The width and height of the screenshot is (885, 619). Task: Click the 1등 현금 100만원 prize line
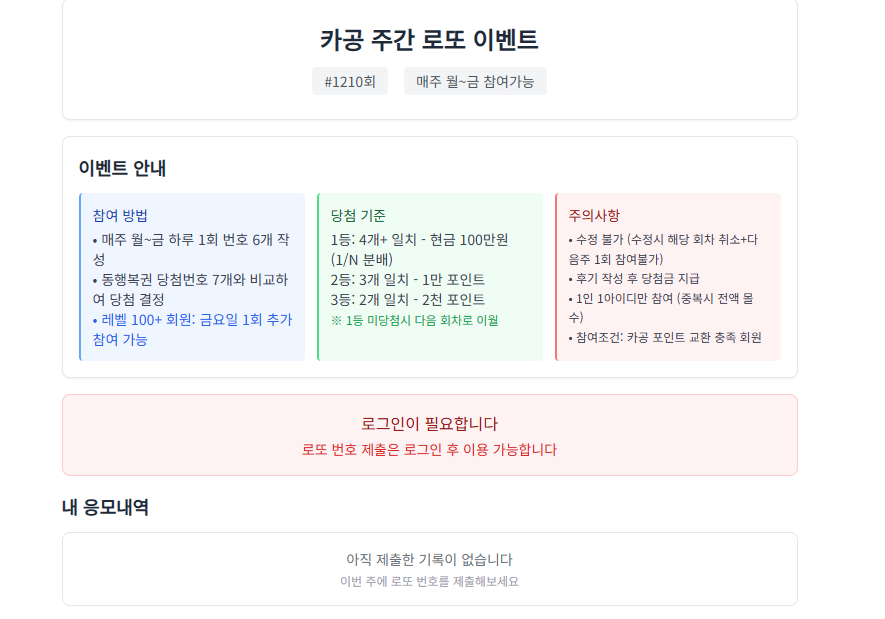pos(419,249)
